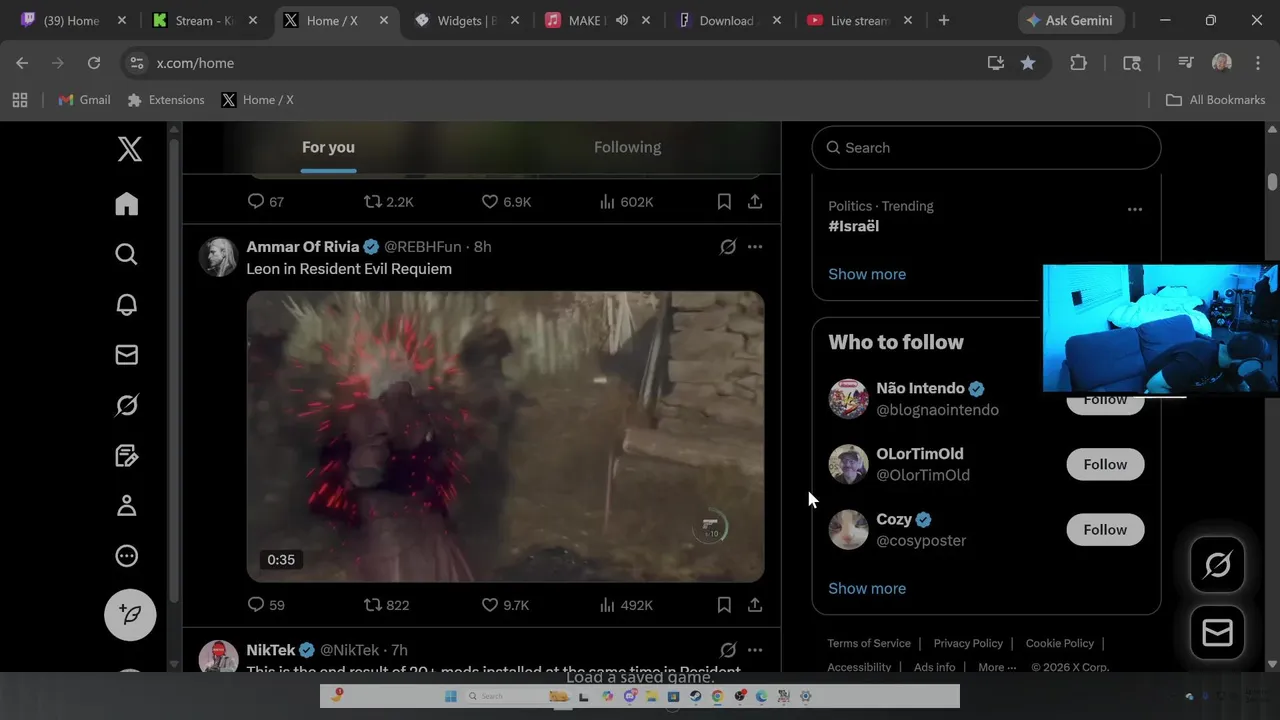1280x720 pixels.
Task: Reply to Ammar Of Rivia post (59)
Action: click(266, 605)
